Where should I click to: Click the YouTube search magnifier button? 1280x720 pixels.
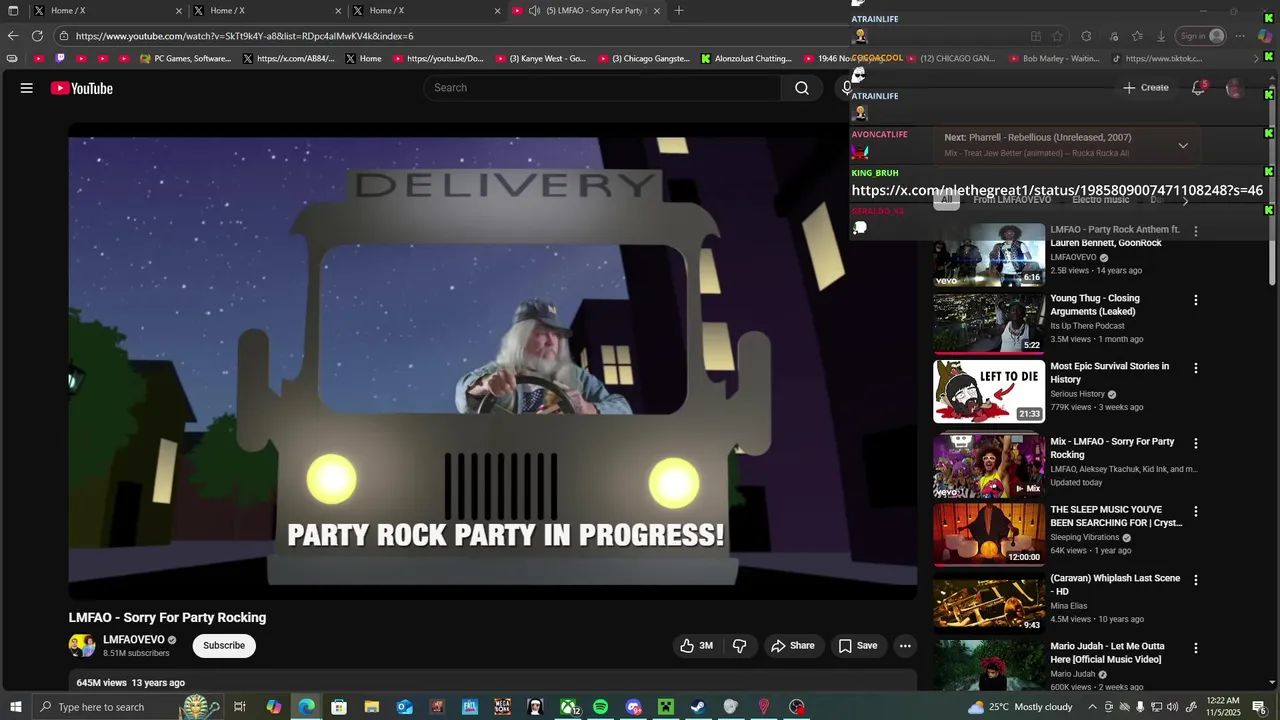click(x=802, y=88)
